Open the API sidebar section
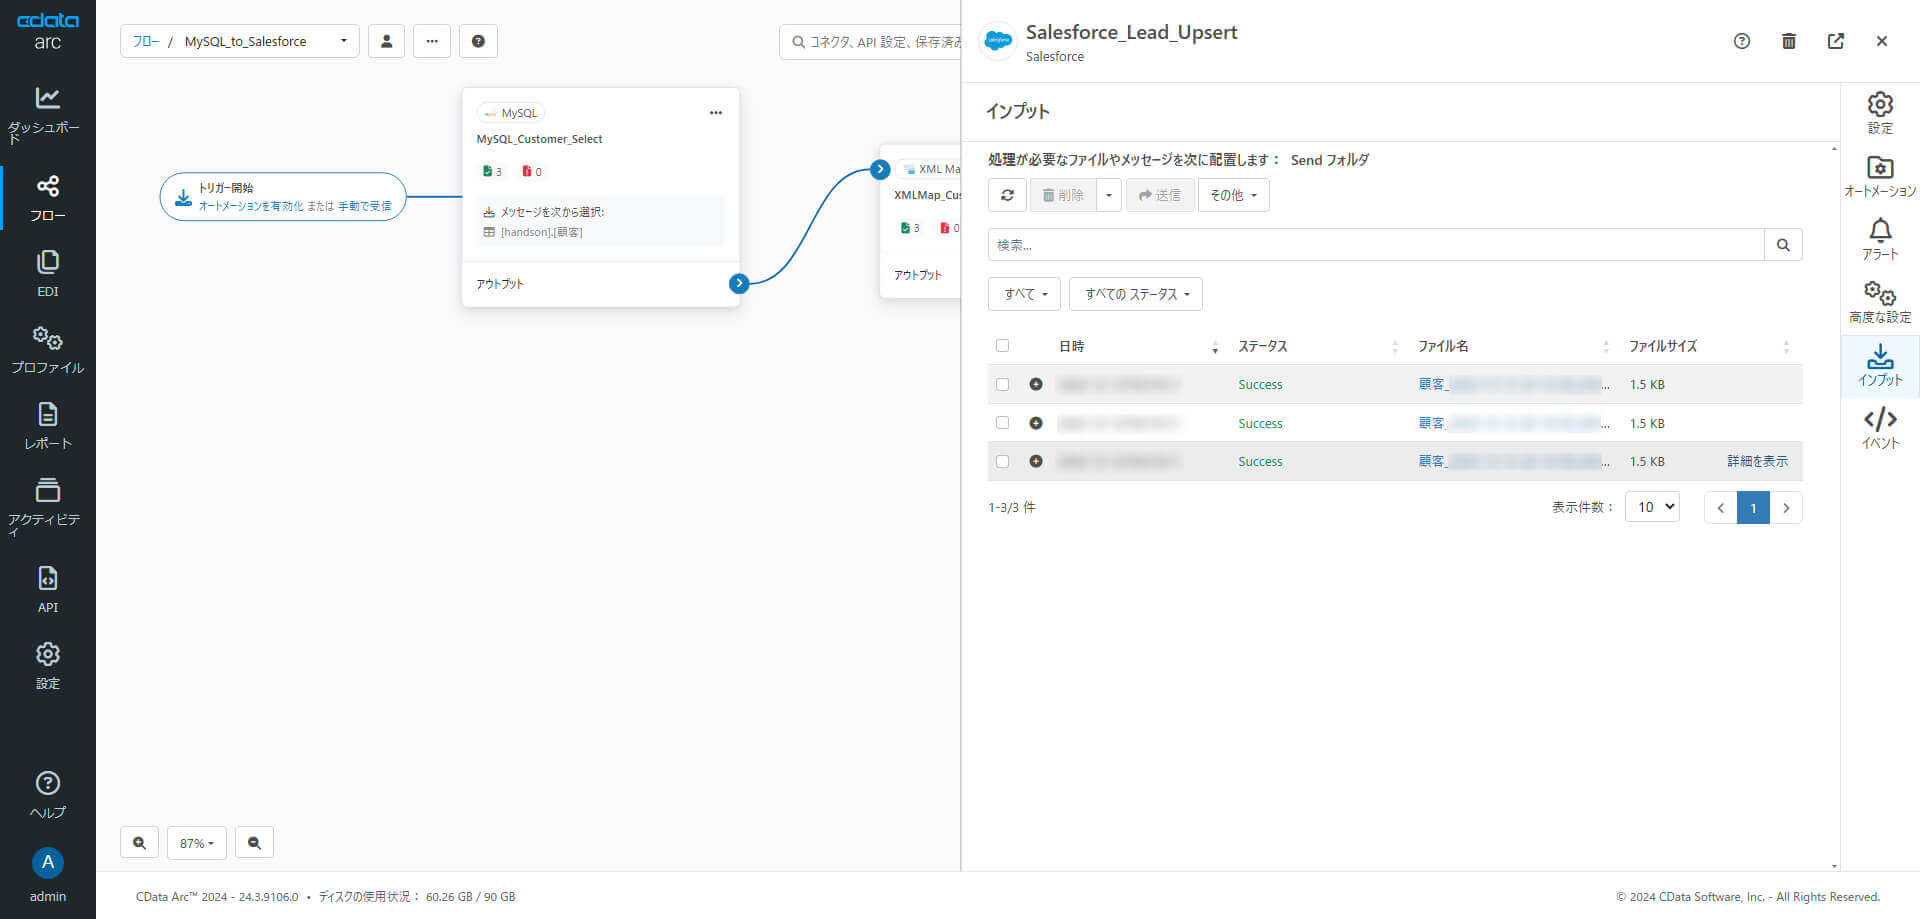 point(47,590)
